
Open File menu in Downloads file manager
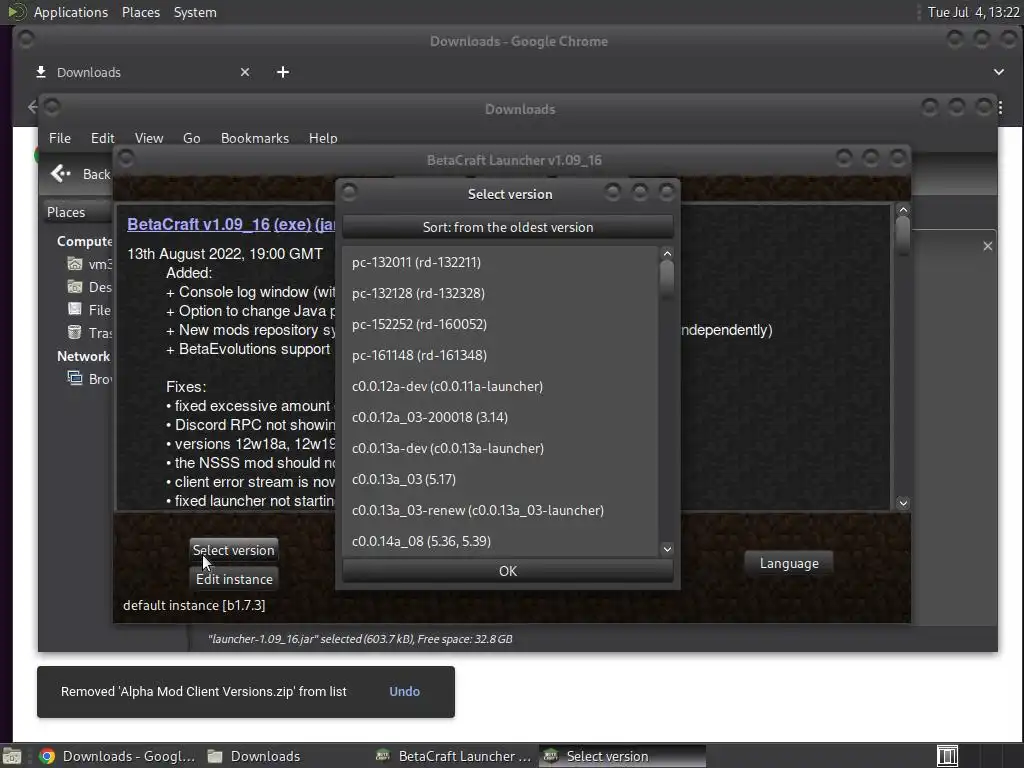pos(59,138)
